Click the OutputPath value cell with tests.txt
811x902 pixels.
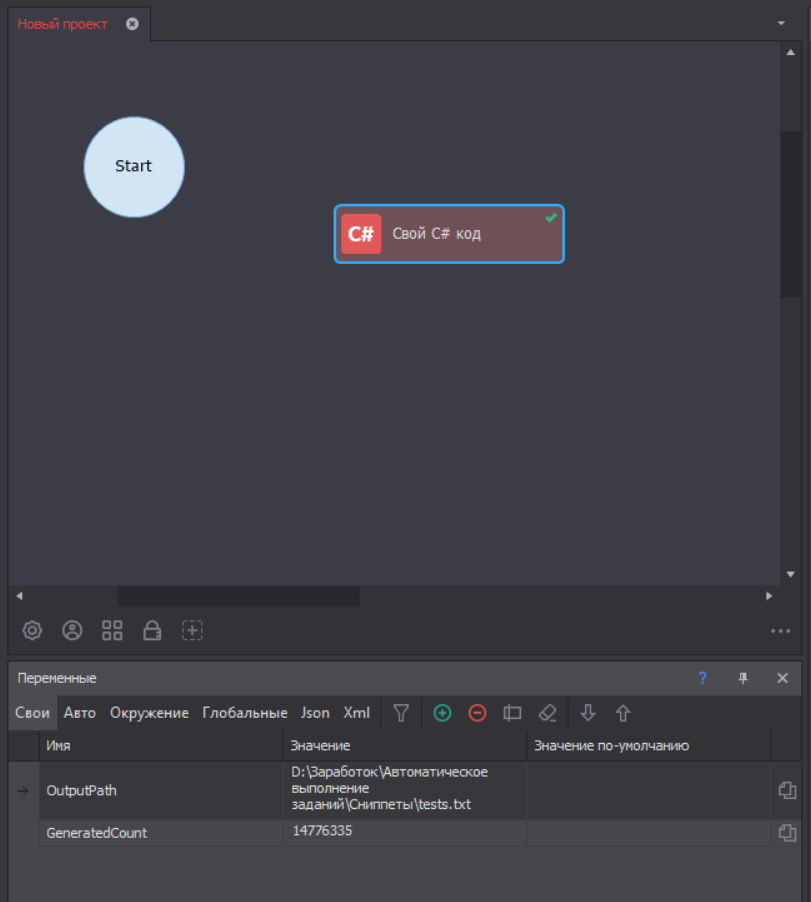click(405, 790)
